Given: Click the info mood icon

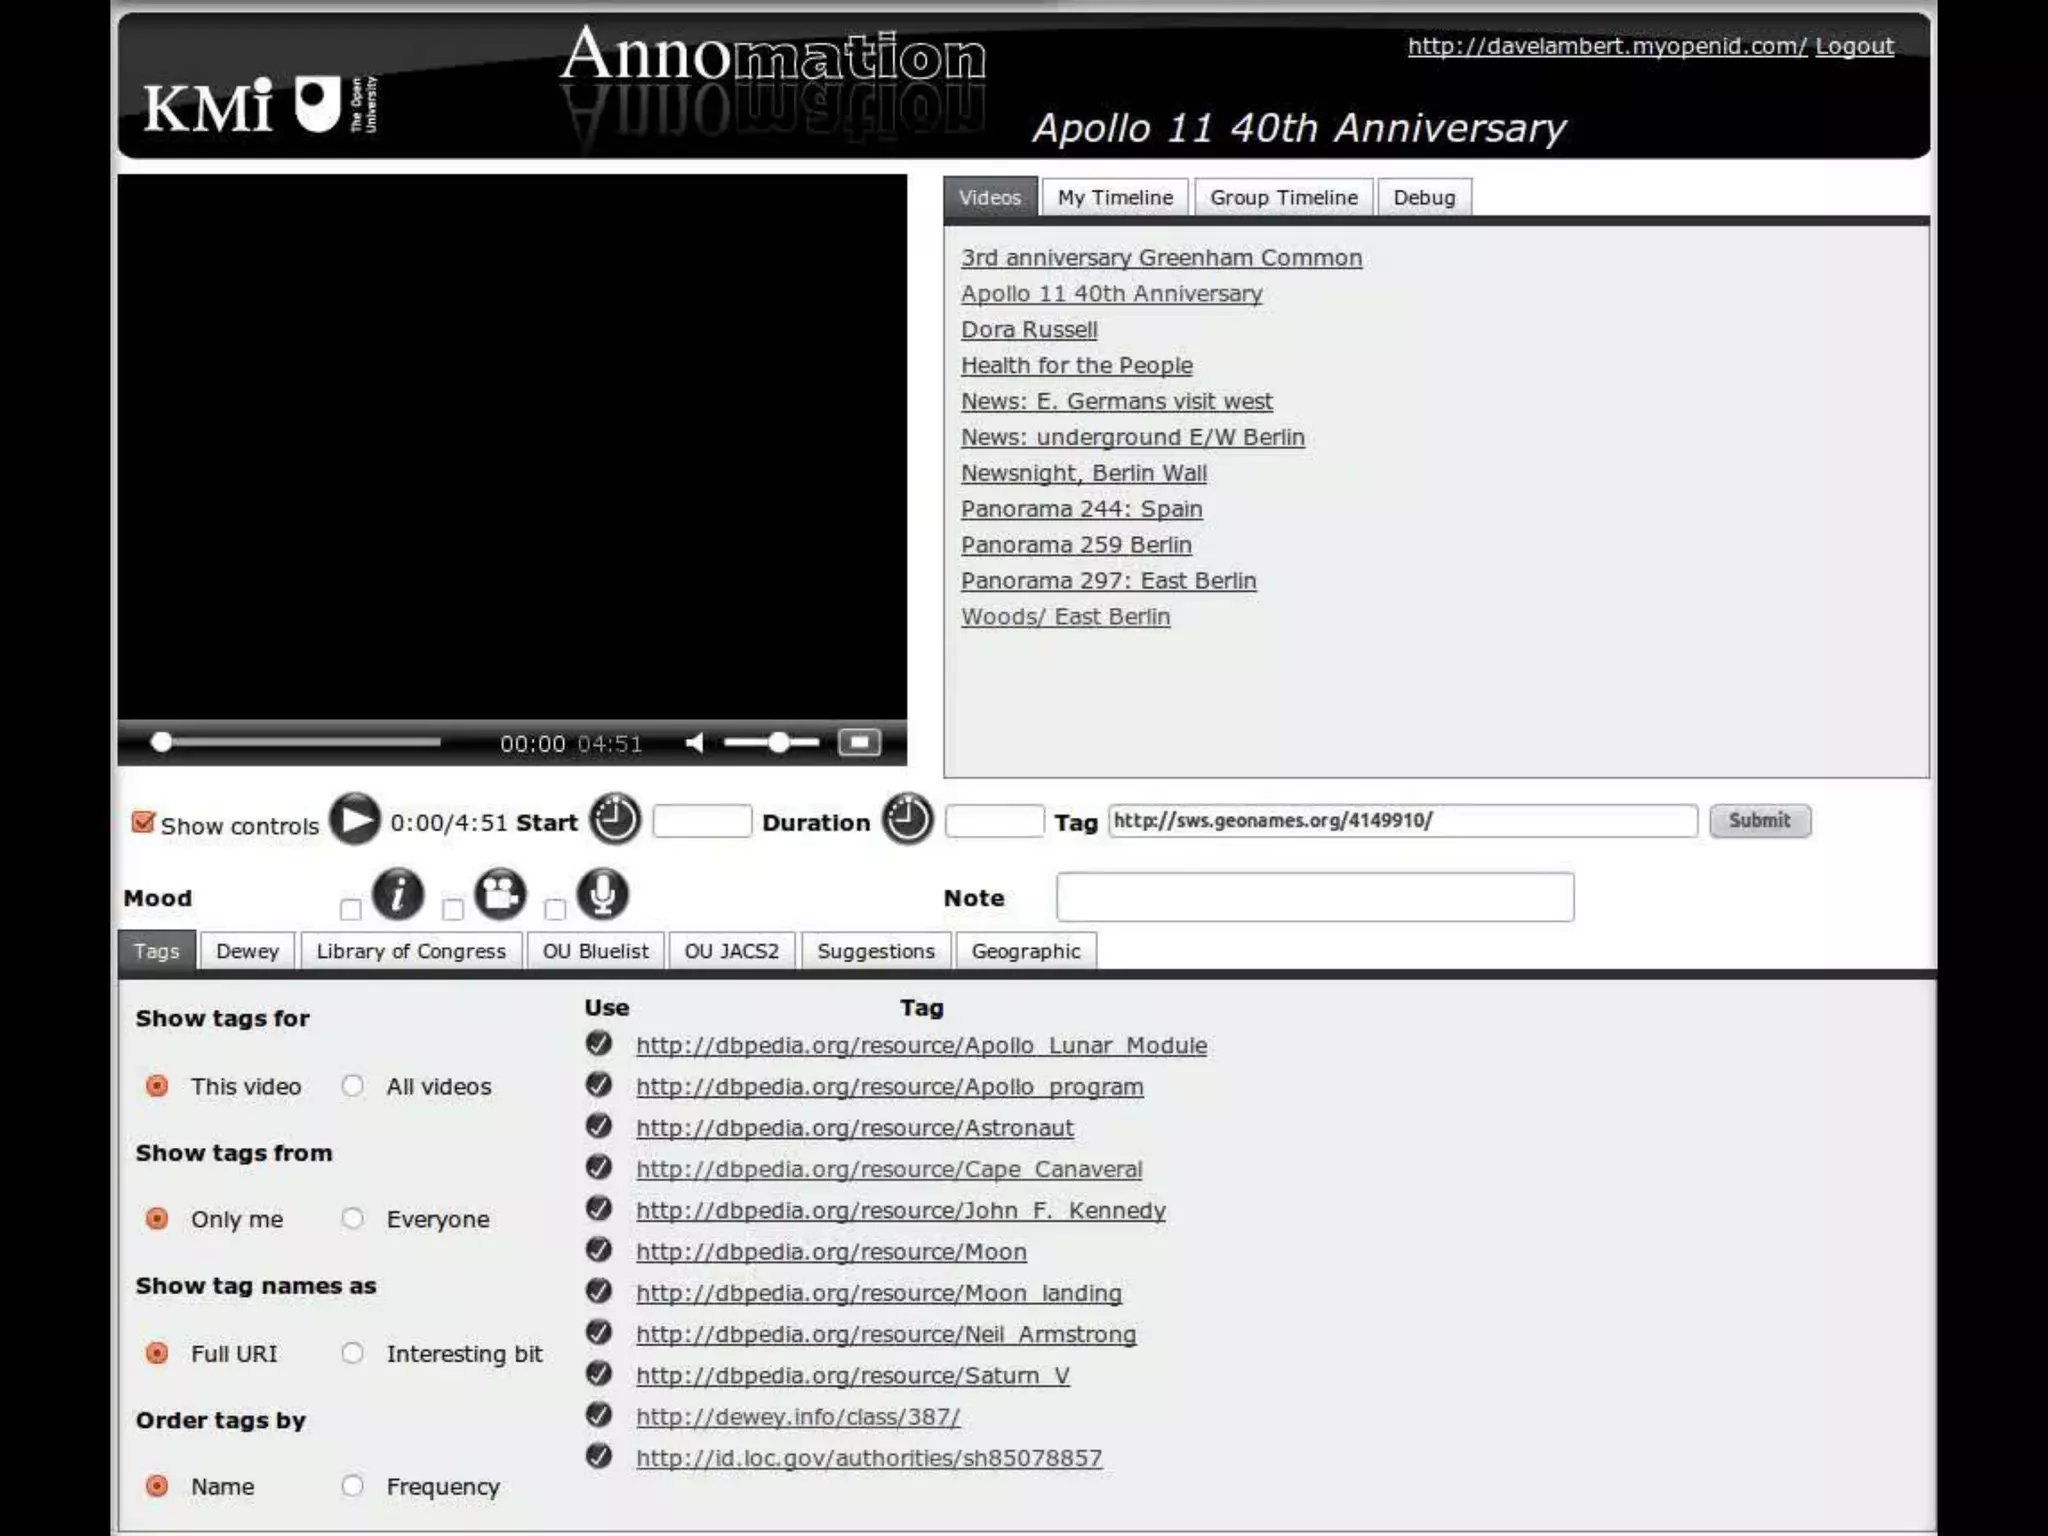Looking at the screenshot, I should pyautogui.click(x=398, y=894).
